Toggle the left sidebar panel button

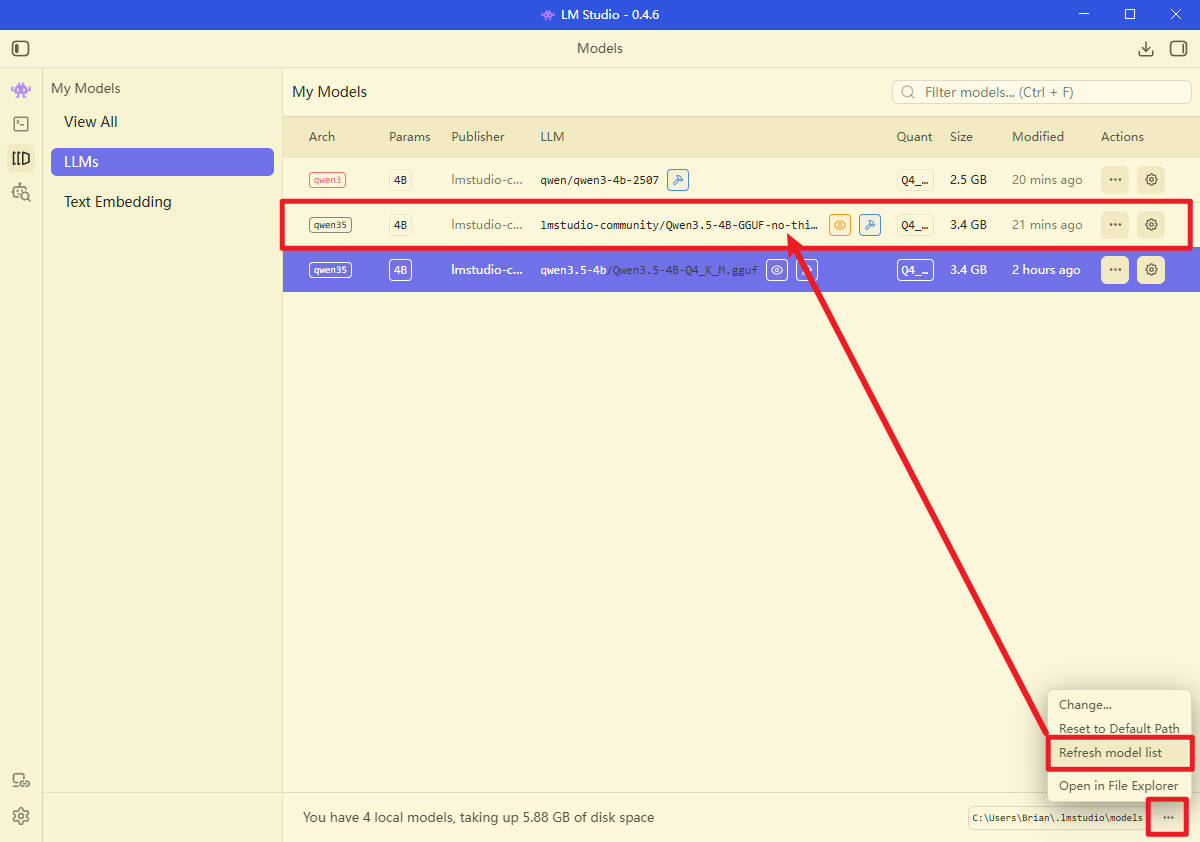point(21,49)
